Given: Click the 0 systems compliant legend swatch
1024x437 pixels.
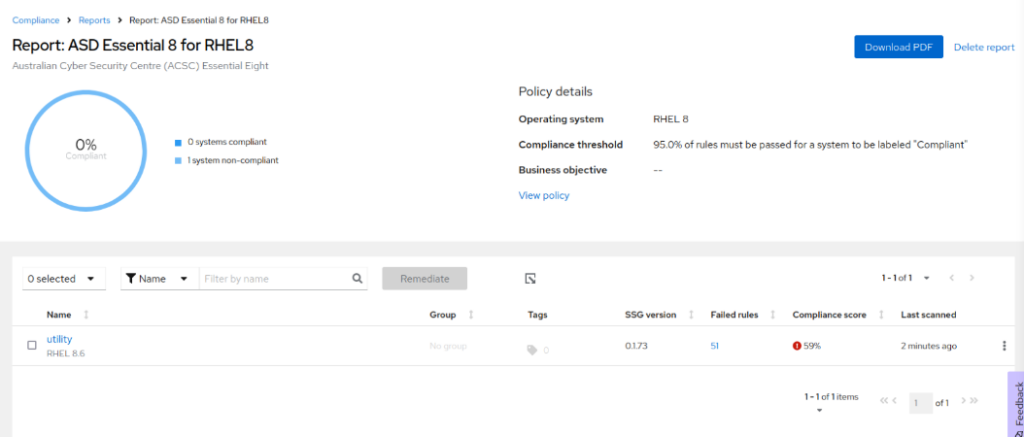Looking at the screenshot, I should tap(178, 142).
